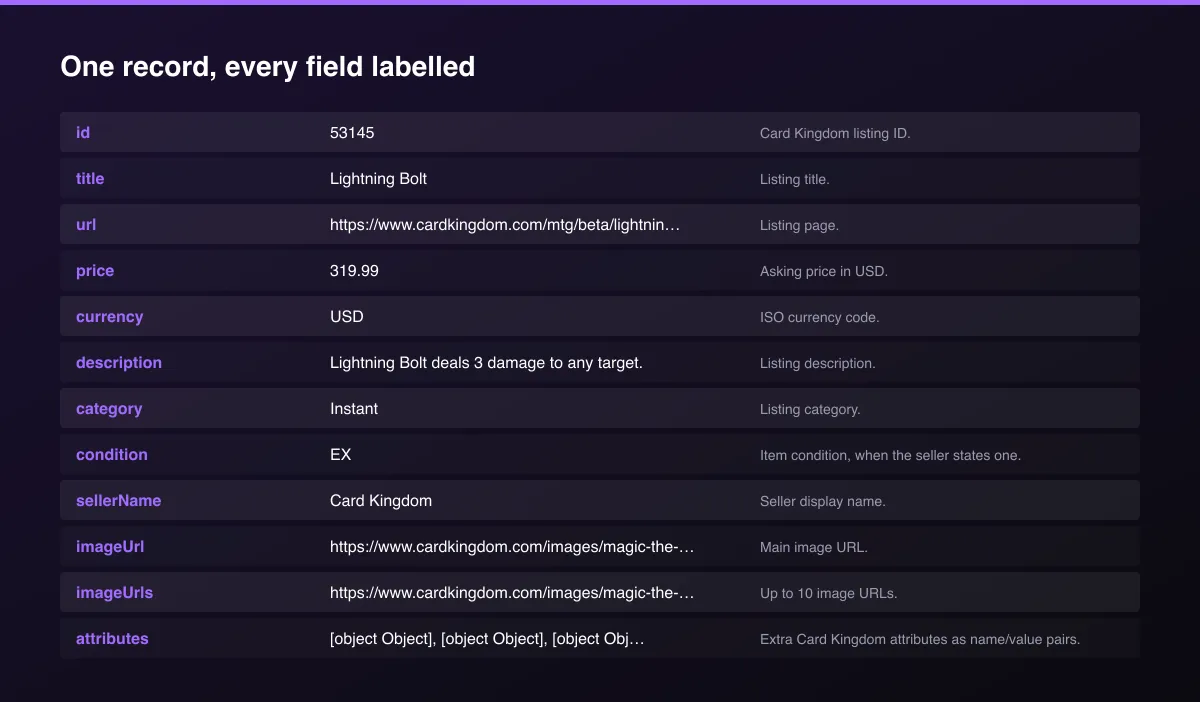Click 'ISO currency code.' description
1200x702 pixels.
(x=820, y=317)
